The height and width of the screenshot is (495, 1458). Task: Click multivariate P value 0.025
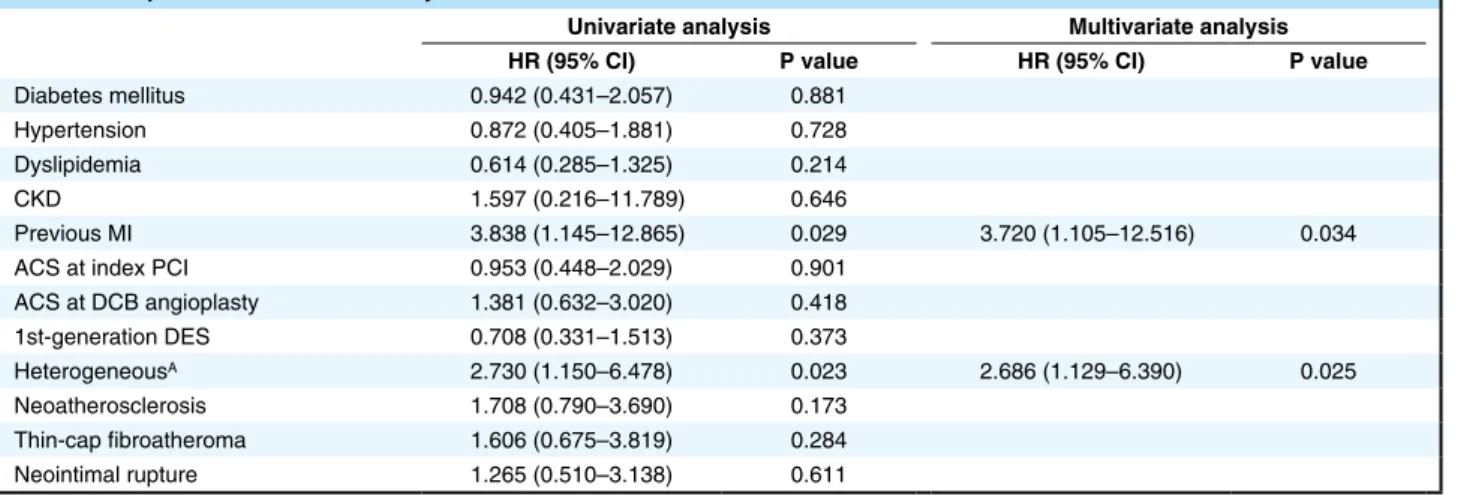click(x=1329, y=373)
